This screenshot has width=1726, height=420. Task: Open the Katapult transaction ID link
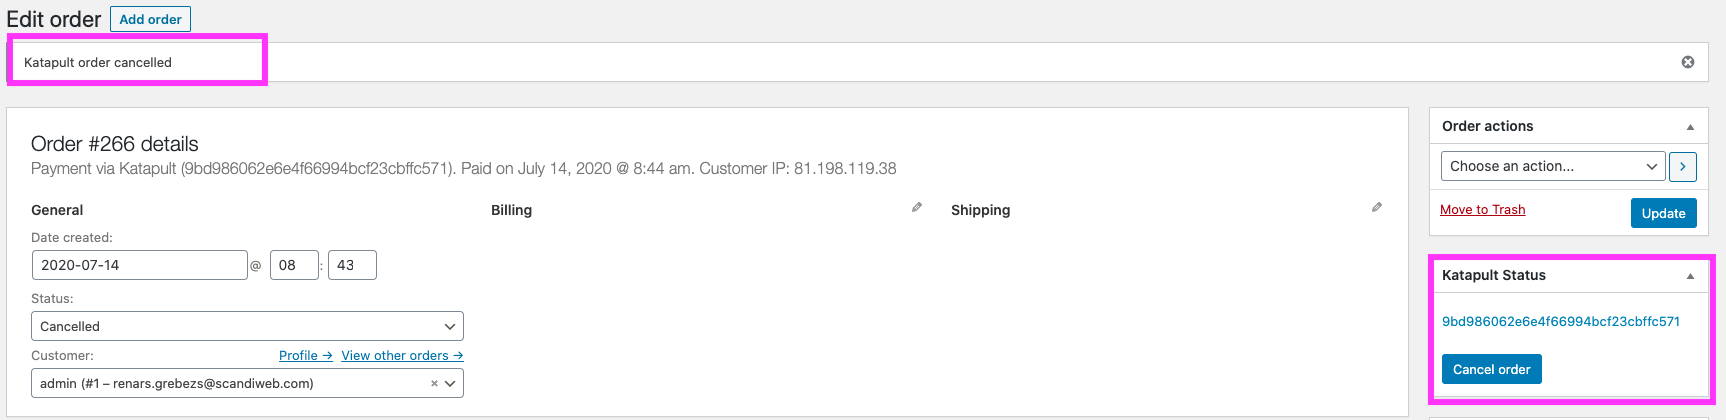click(1560, 322)
